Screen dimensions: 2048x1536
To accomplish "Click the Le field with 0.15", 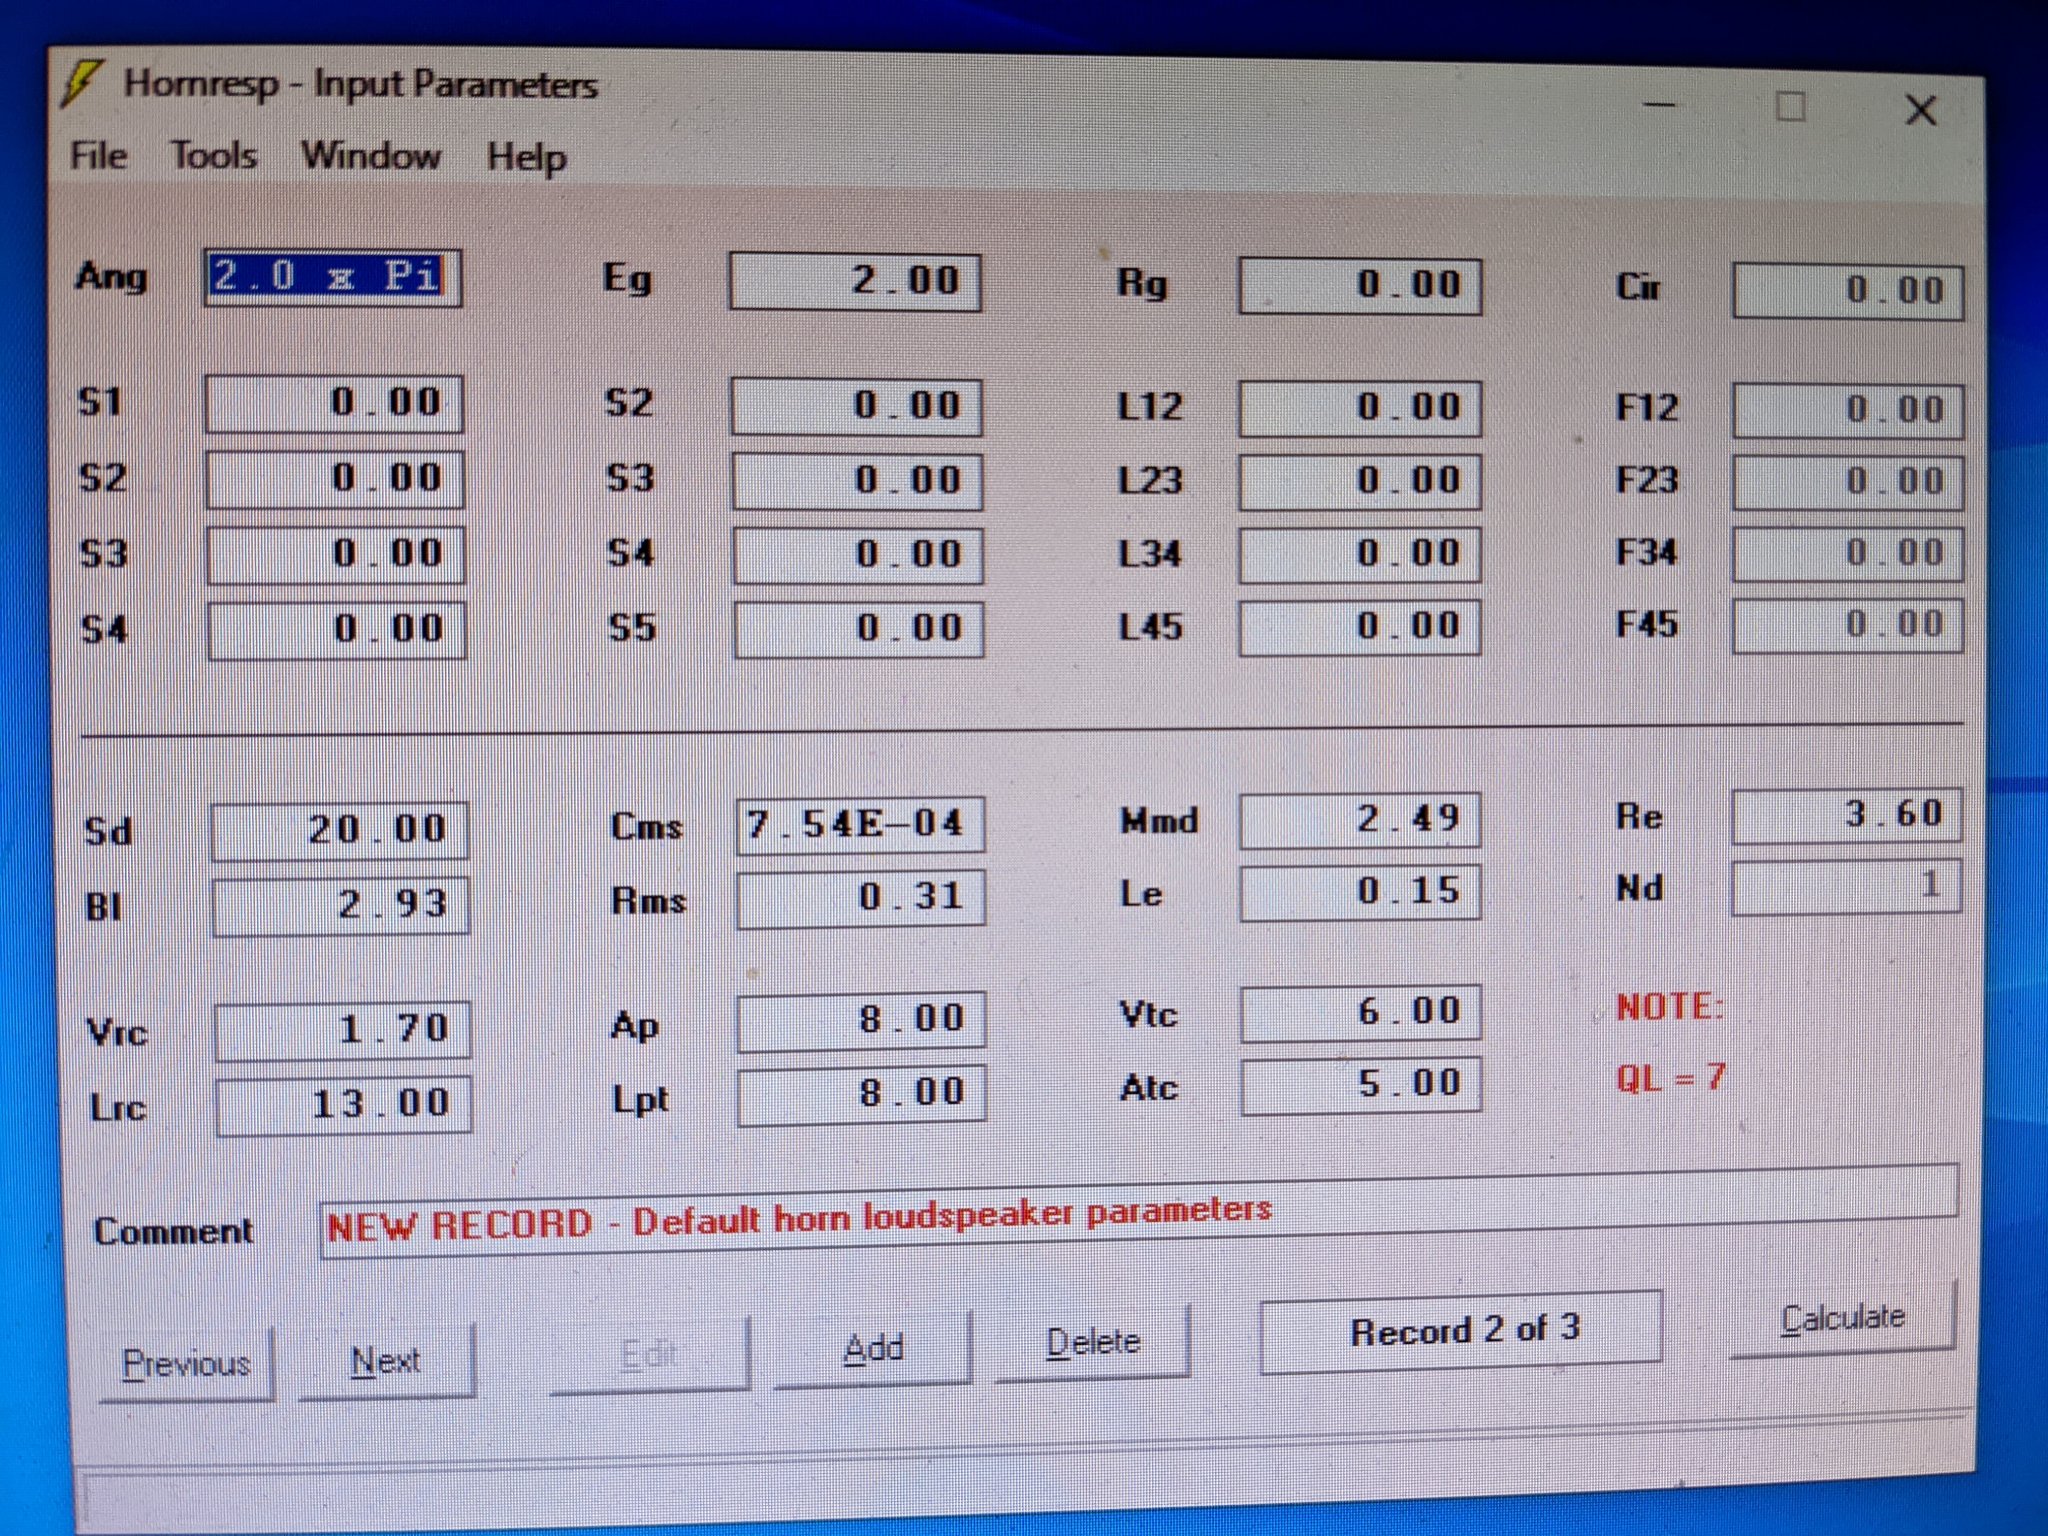I will 1361,893.
